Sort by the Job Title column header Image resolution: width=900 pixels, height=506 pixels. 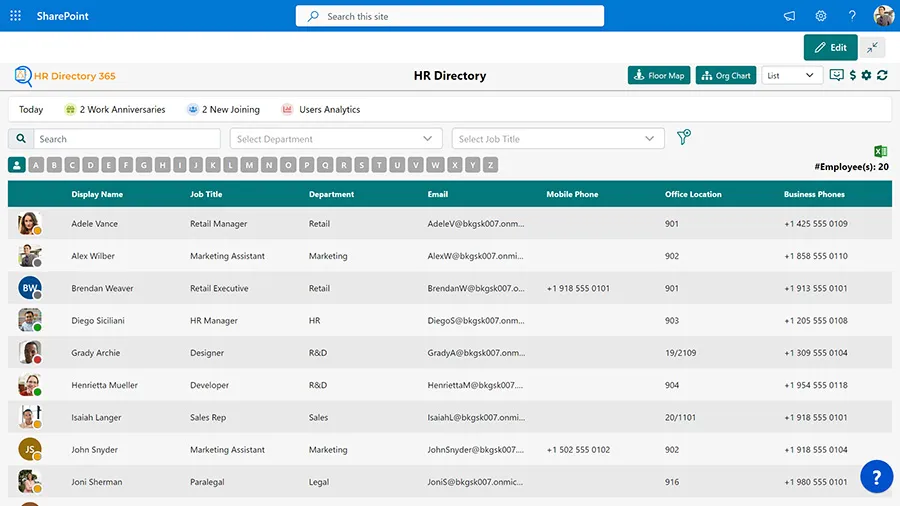pyautogui.click(x=206, y=194)
